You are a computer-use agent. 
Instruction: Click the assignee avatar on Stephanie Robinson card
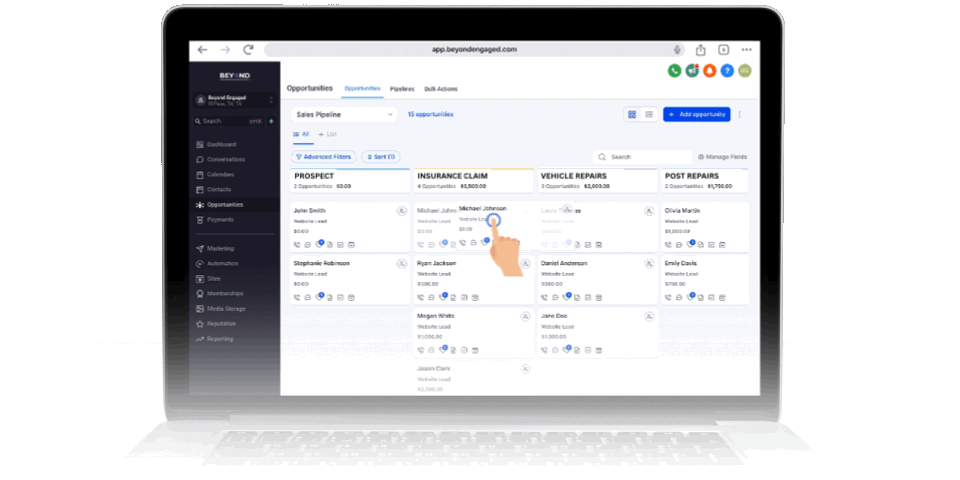tap(402, 264)
